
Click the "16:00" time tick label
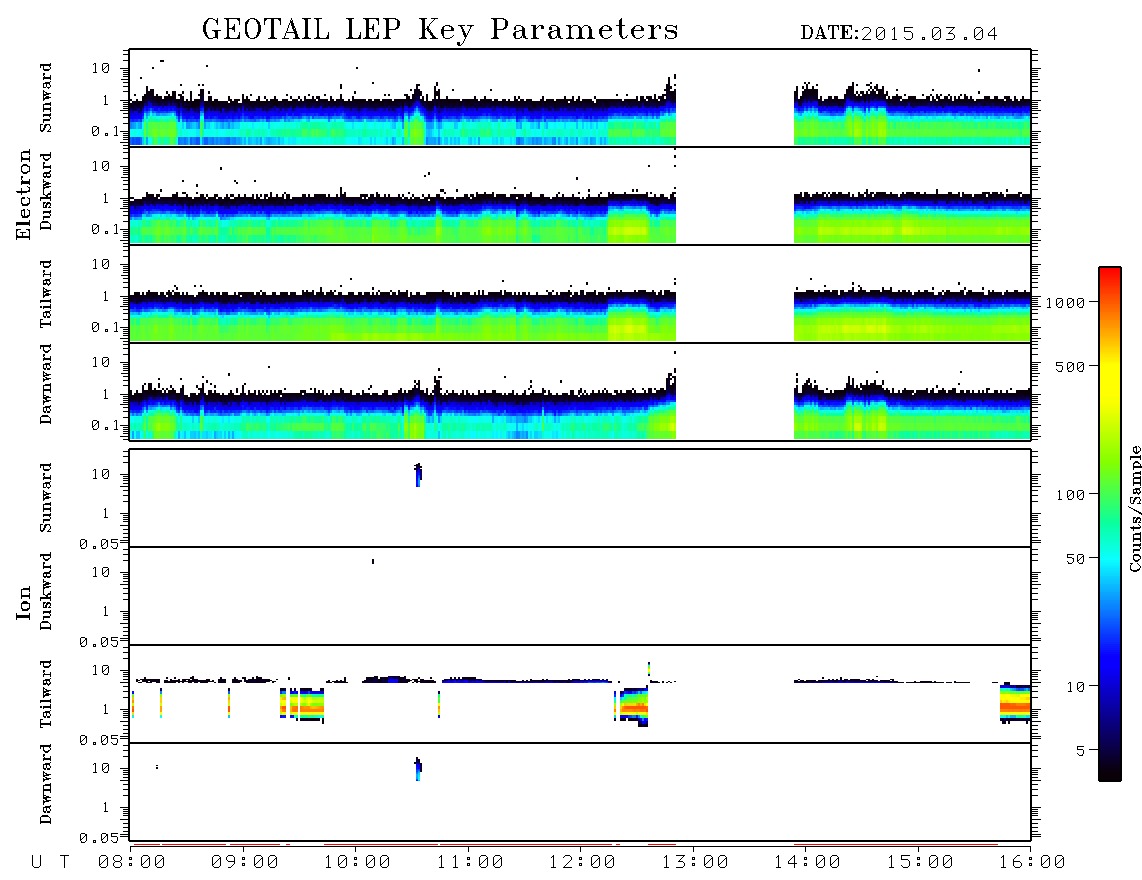coord(1032,863)
